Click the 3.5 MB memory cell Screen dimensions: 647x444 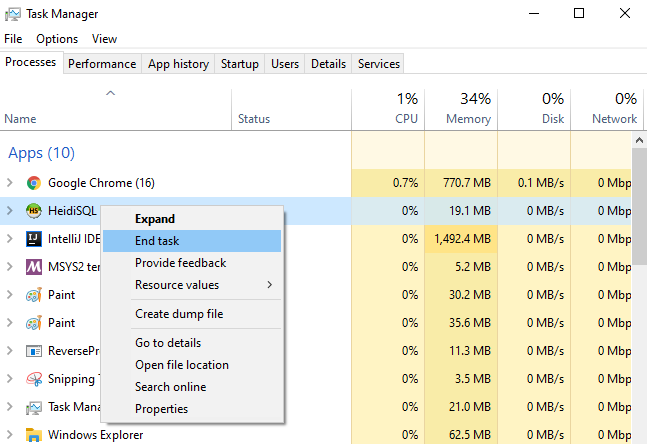[x=461, y=379]
